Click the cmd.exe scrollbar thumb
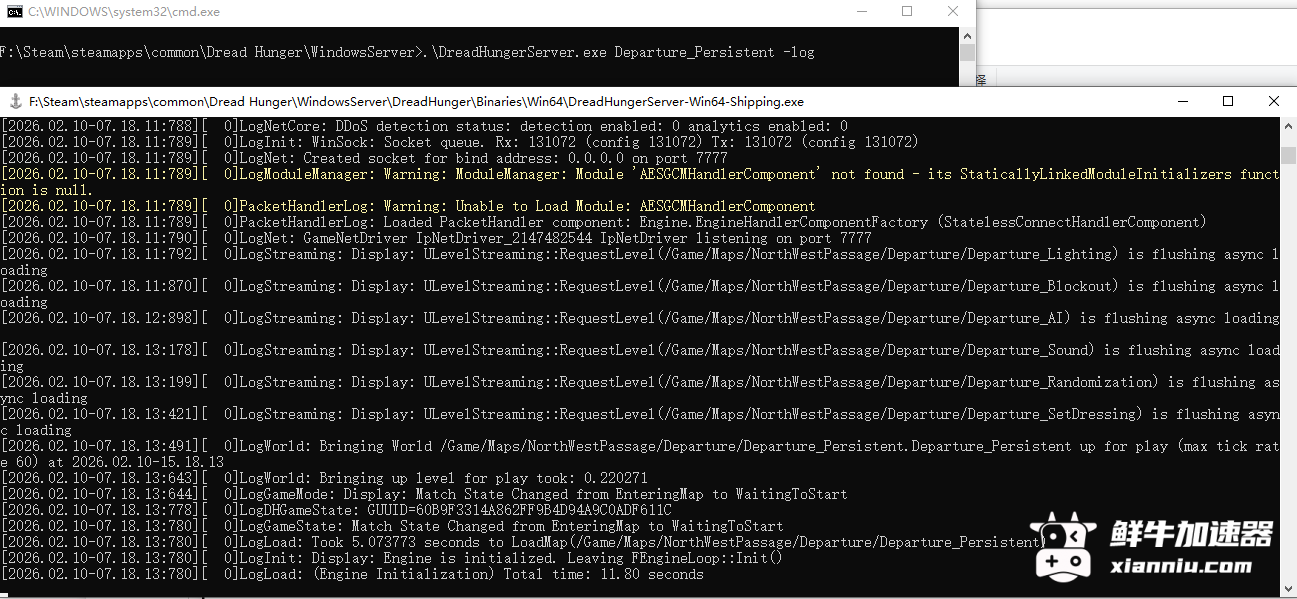 967,53
